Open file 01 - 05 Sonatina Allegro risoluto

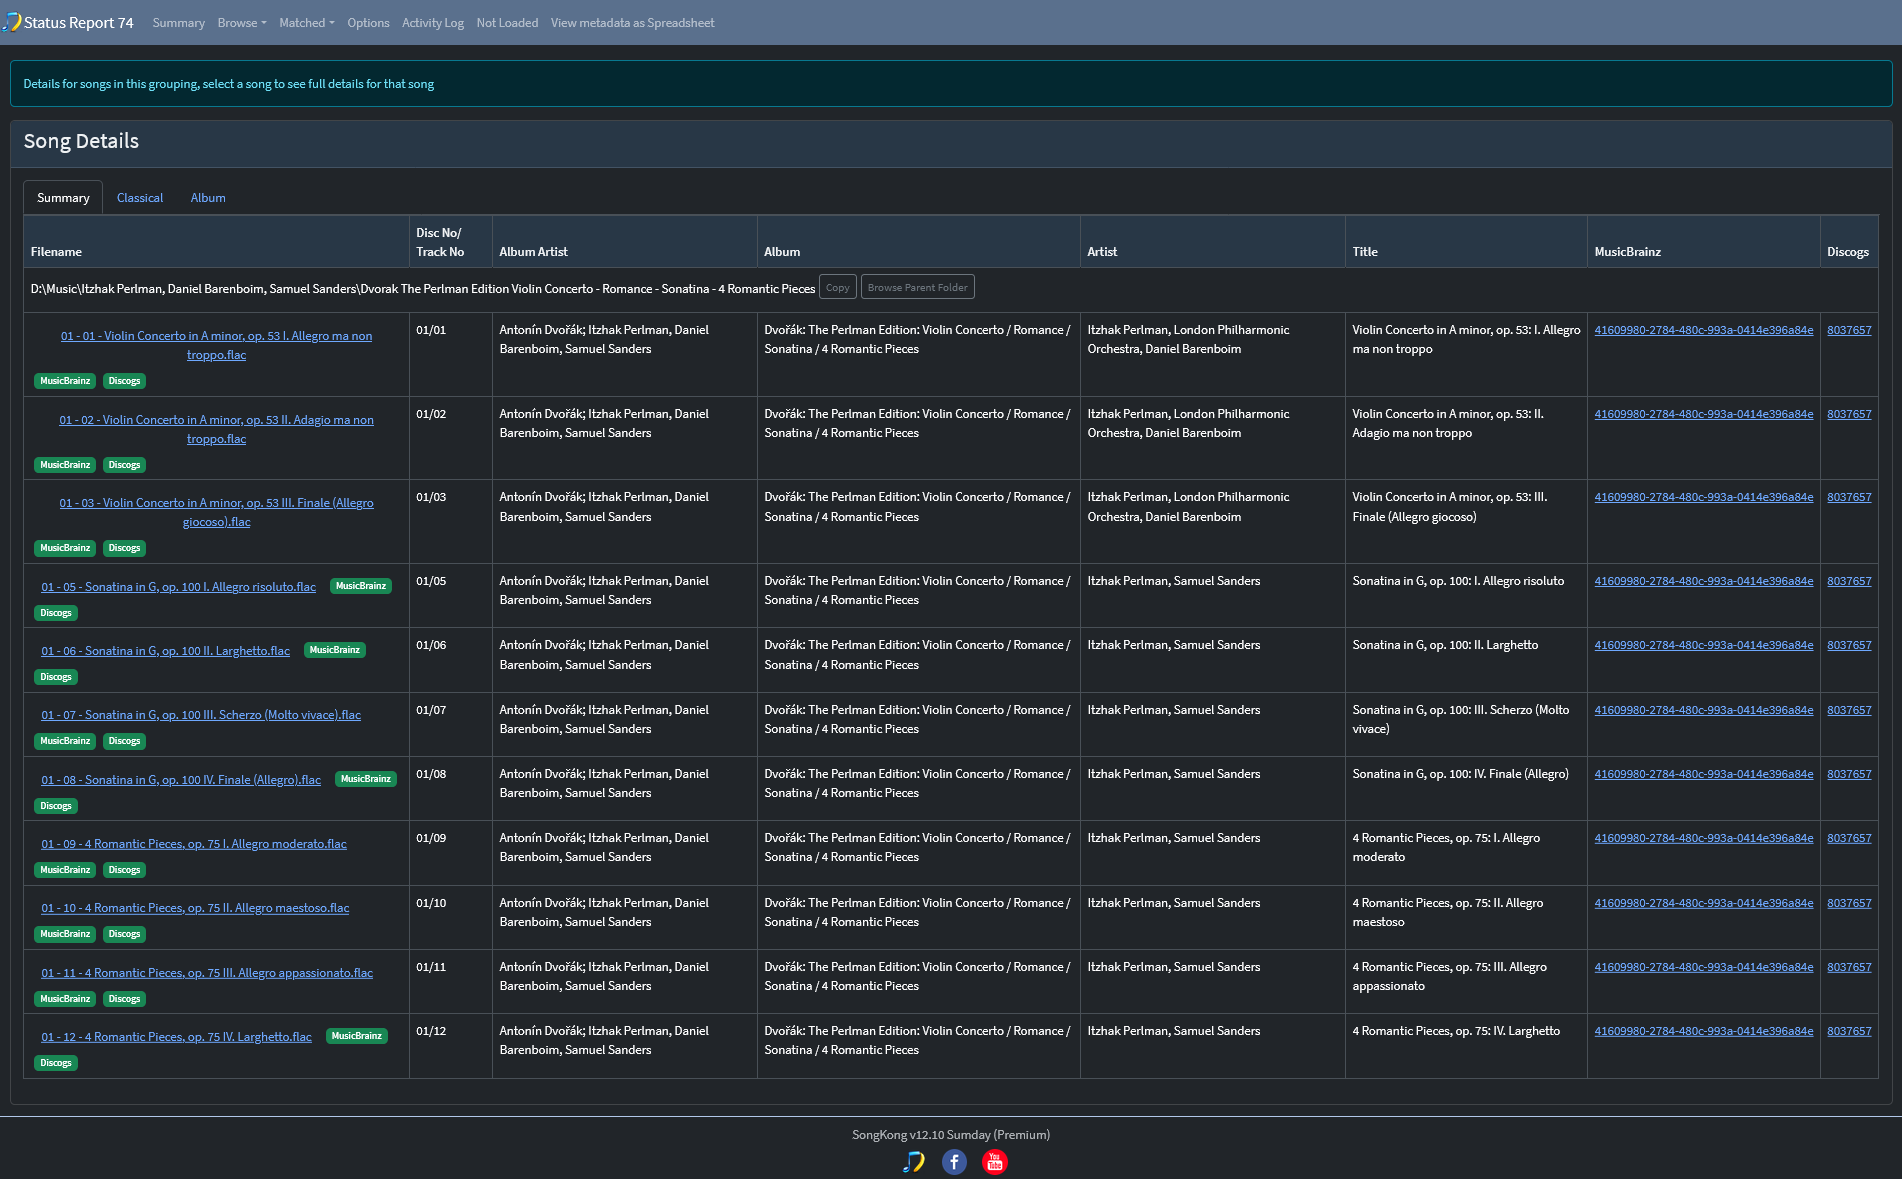coord(178,587)
